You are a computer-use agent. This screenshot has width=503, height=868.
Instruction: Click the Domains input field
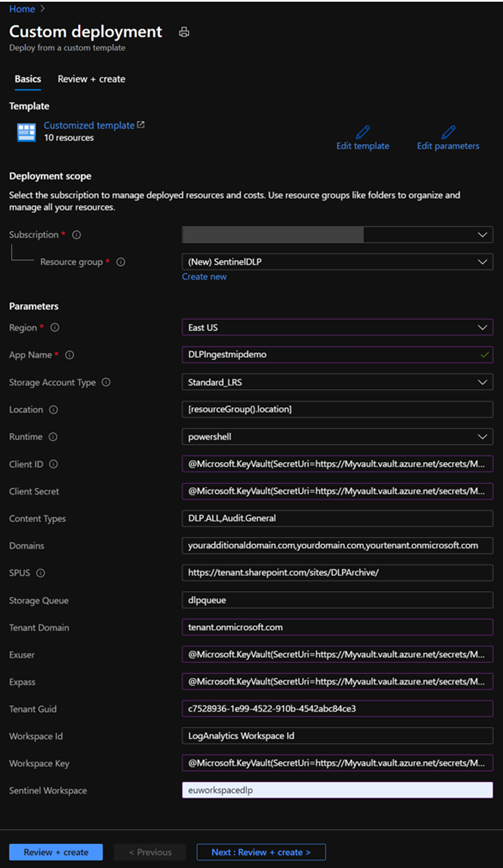pos(337,546)
